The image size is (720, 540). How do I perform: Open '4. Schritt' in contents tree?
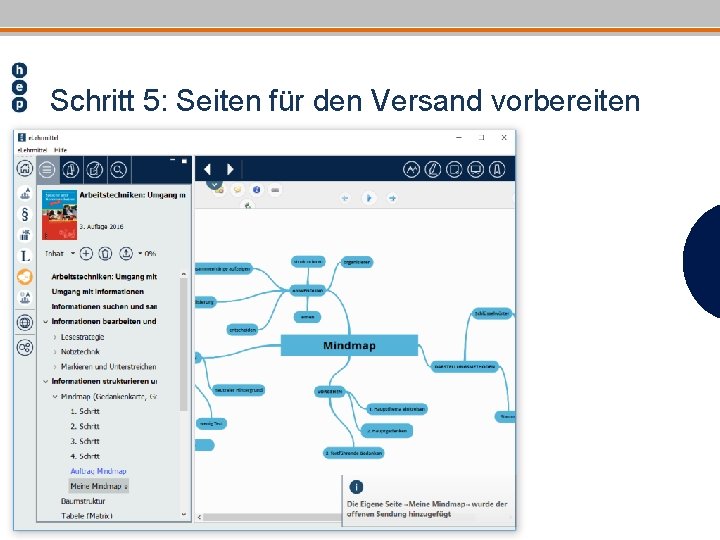pos(85,456)
